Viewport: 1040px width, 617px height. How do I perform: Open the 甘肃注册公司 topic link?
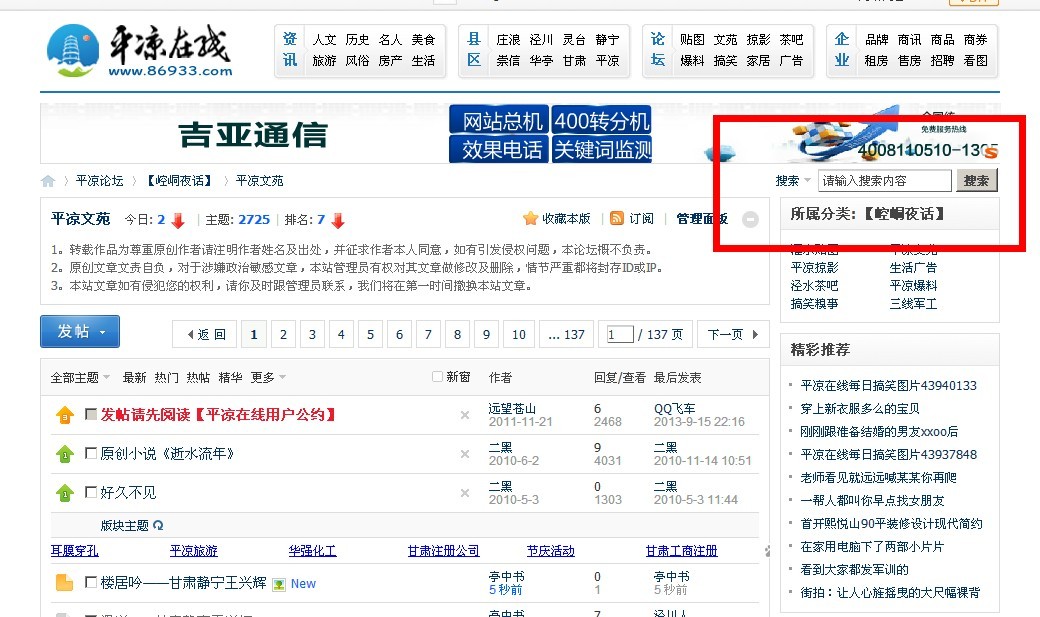click(x=443, y=551)
